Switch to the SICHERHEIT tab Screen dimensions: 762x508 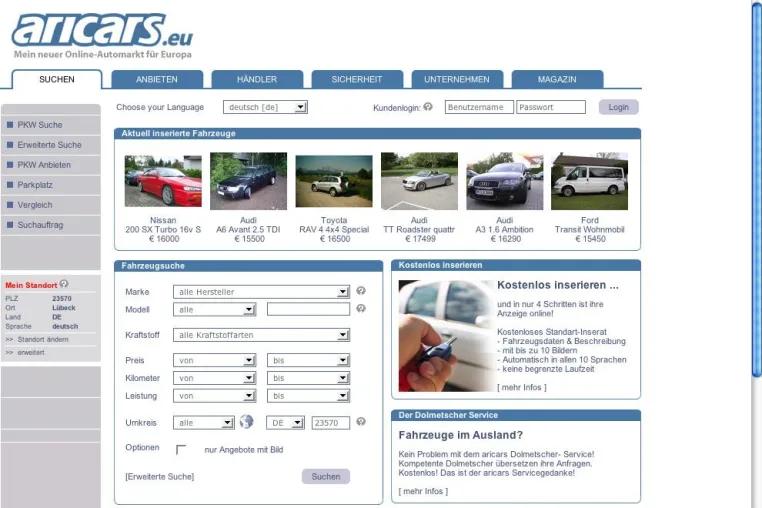pyautogui.click(x=357, y=79)
